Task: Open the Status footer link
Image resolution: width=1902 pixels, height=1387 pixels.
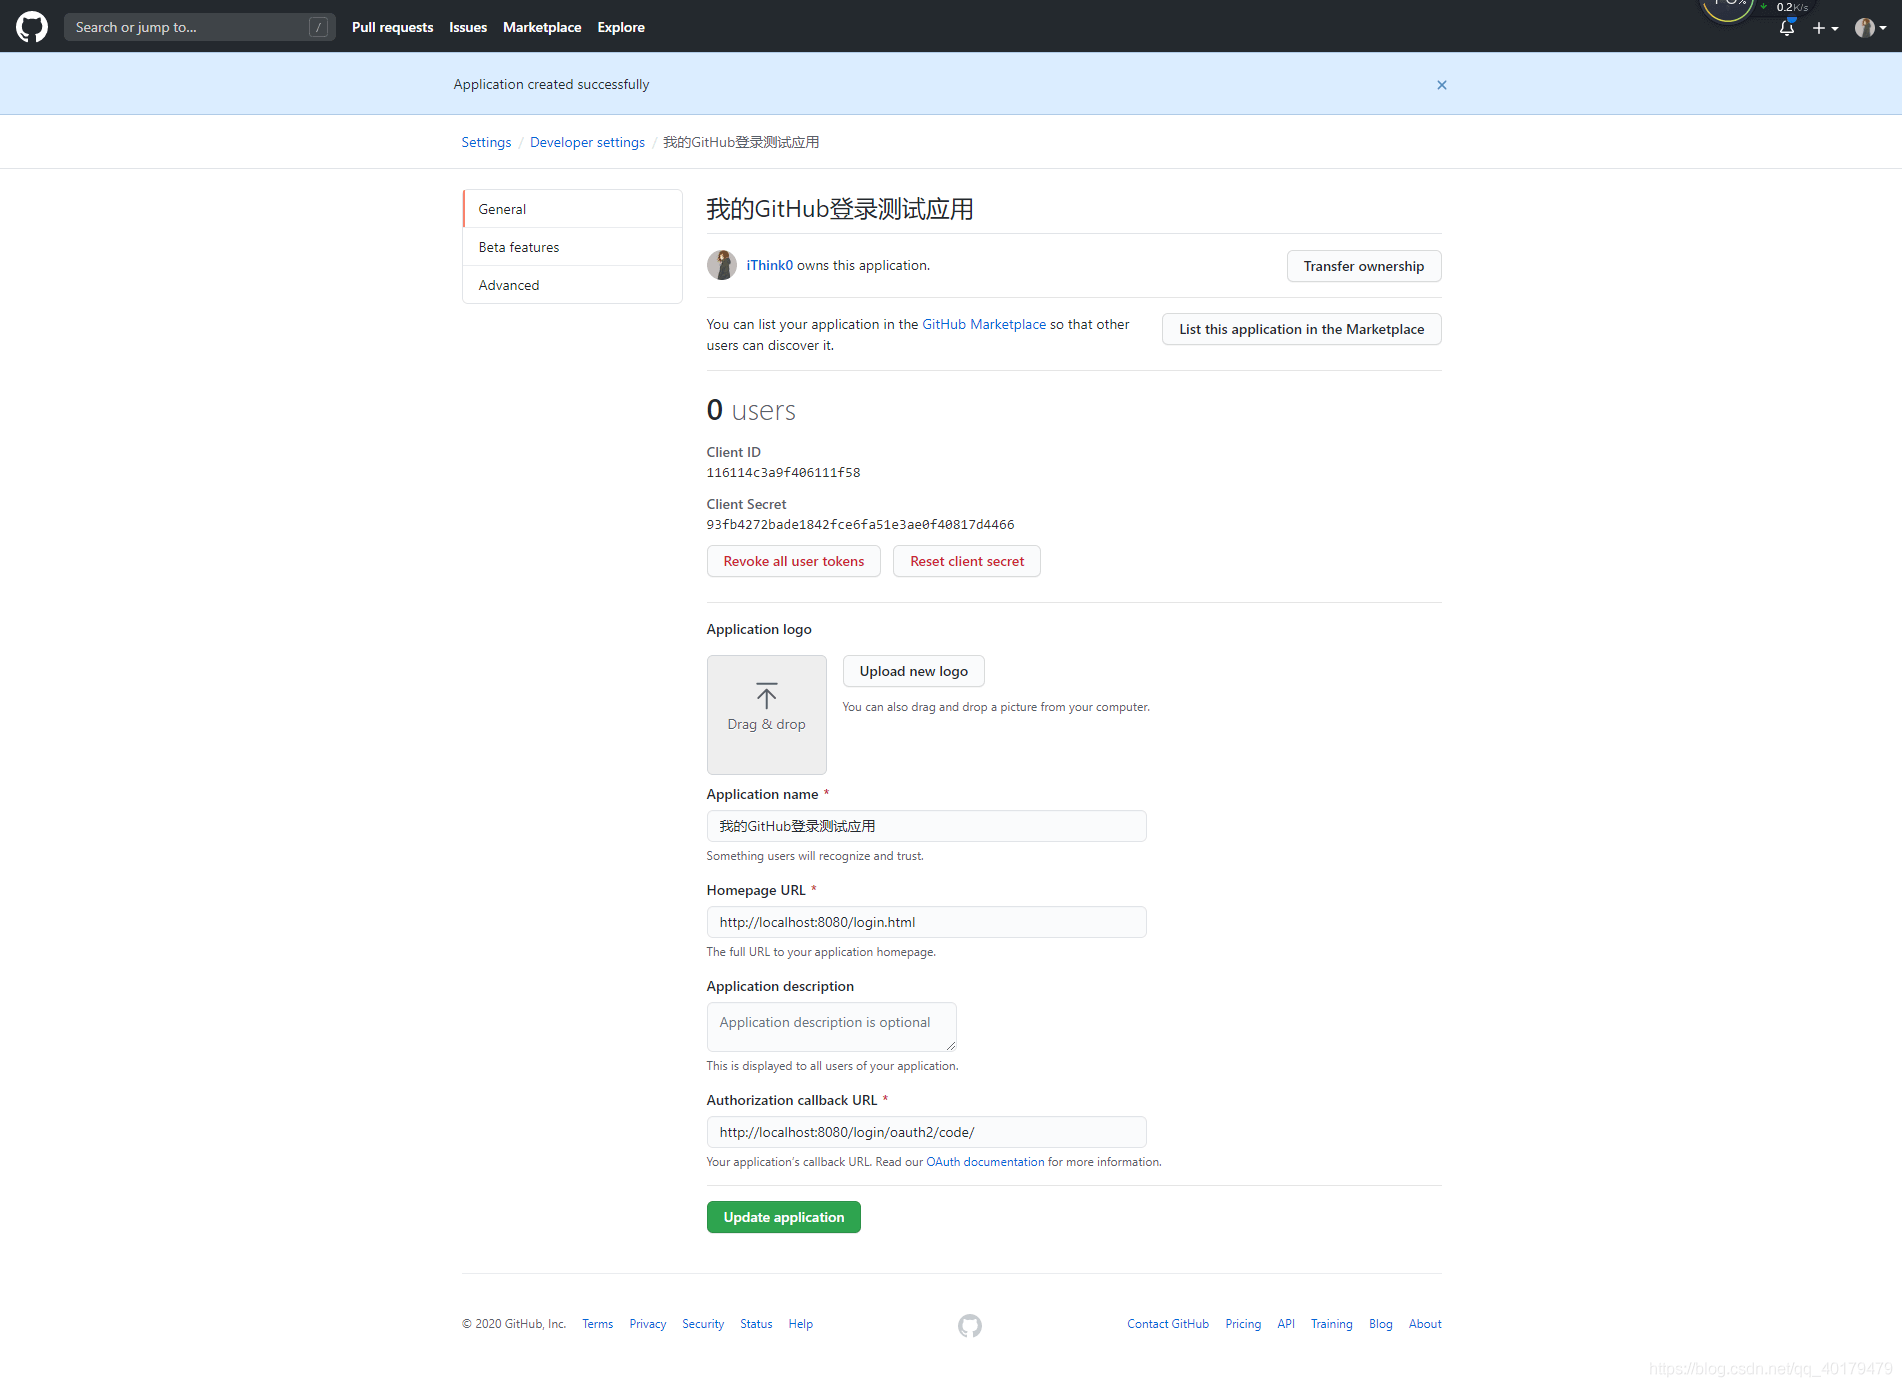Action: (756, 1324)
